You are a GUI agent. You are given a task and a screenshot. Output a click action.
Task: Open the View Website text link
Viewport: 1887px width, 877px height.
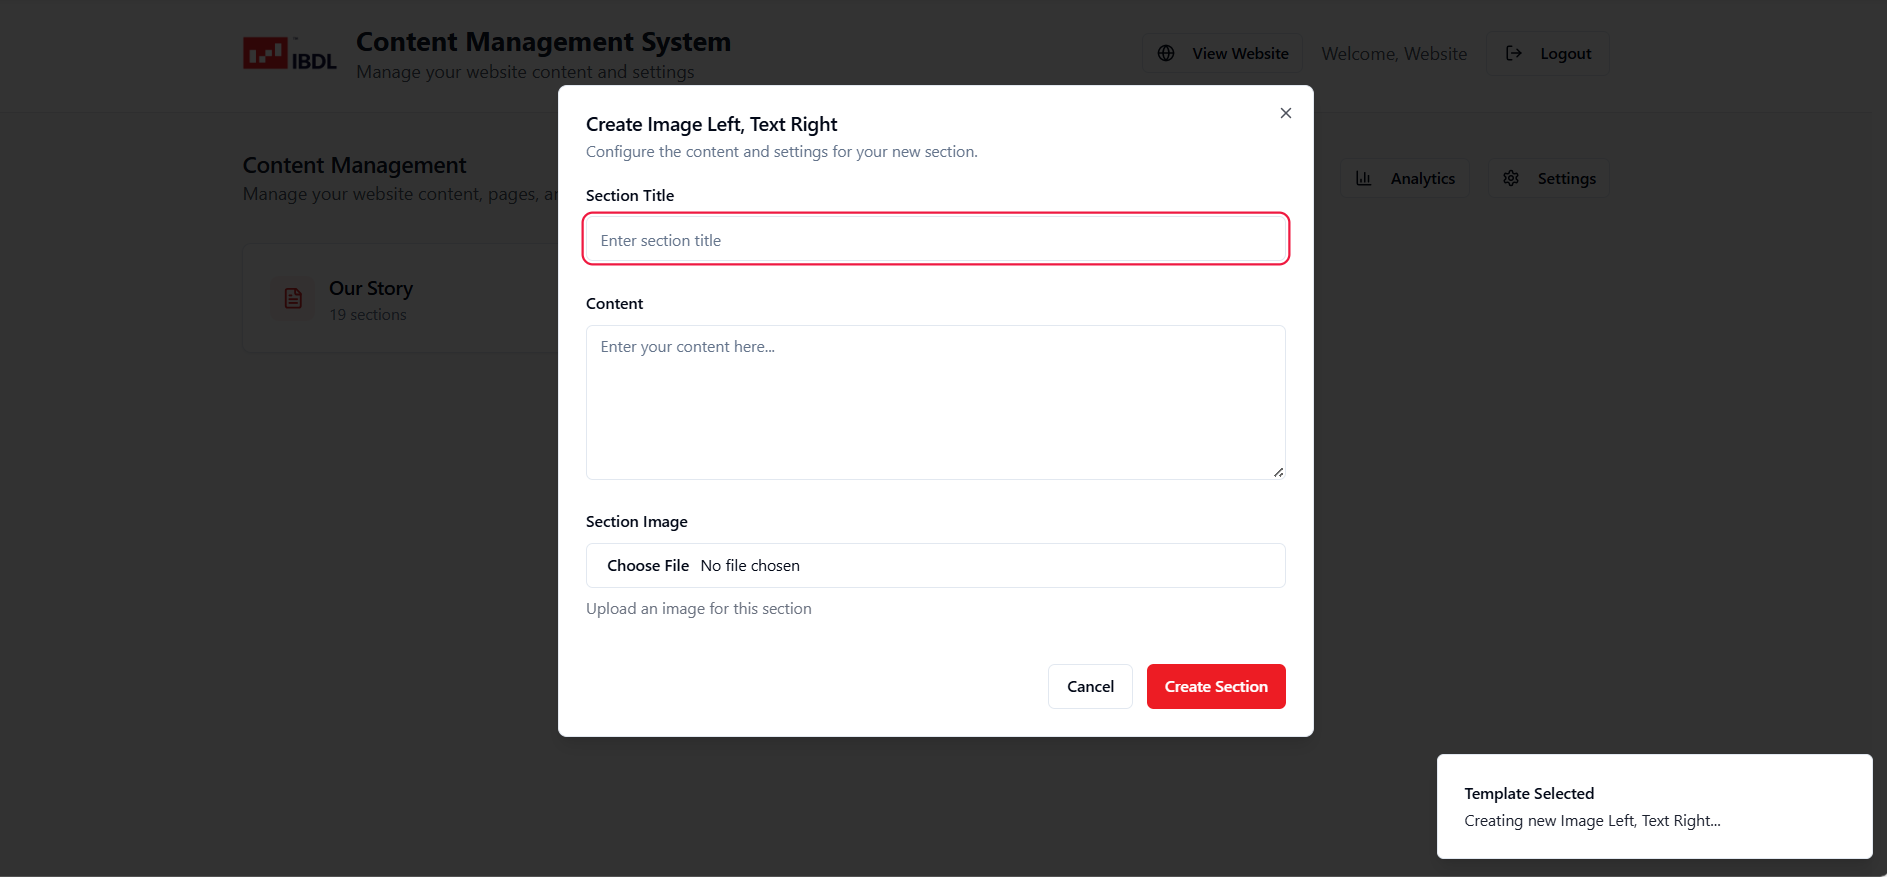click(x=1240, y=54)
